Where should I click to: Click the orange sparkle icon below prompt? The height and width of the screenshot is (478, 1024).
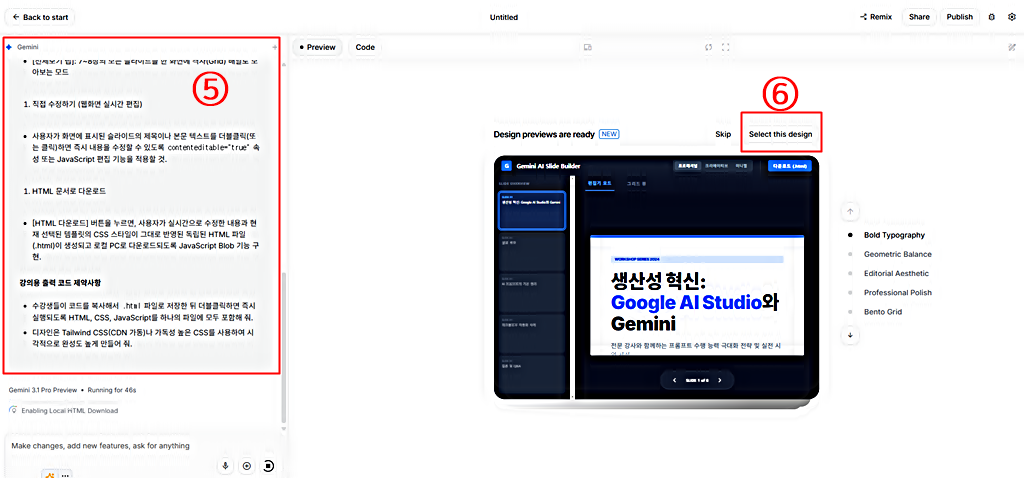pyautogui.click(x=51, y=475)
